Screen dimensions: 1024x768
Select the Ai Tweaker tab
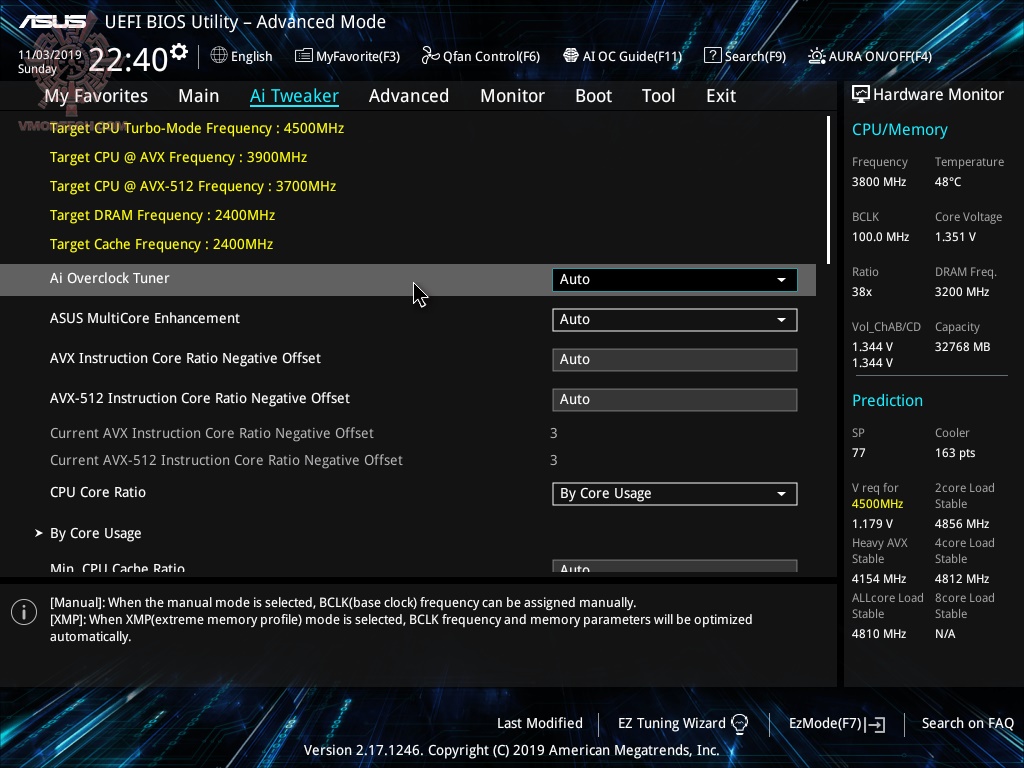294,96
